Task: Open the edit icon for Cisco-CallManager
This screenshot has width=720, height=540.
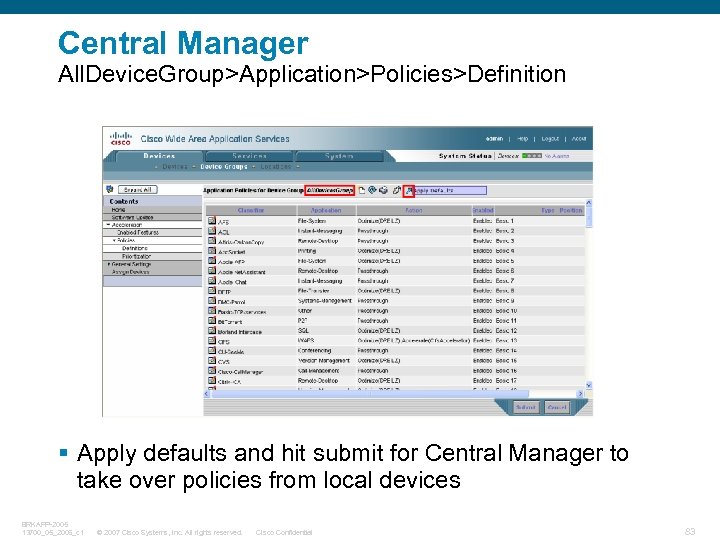Action: [x=212, y=371]
